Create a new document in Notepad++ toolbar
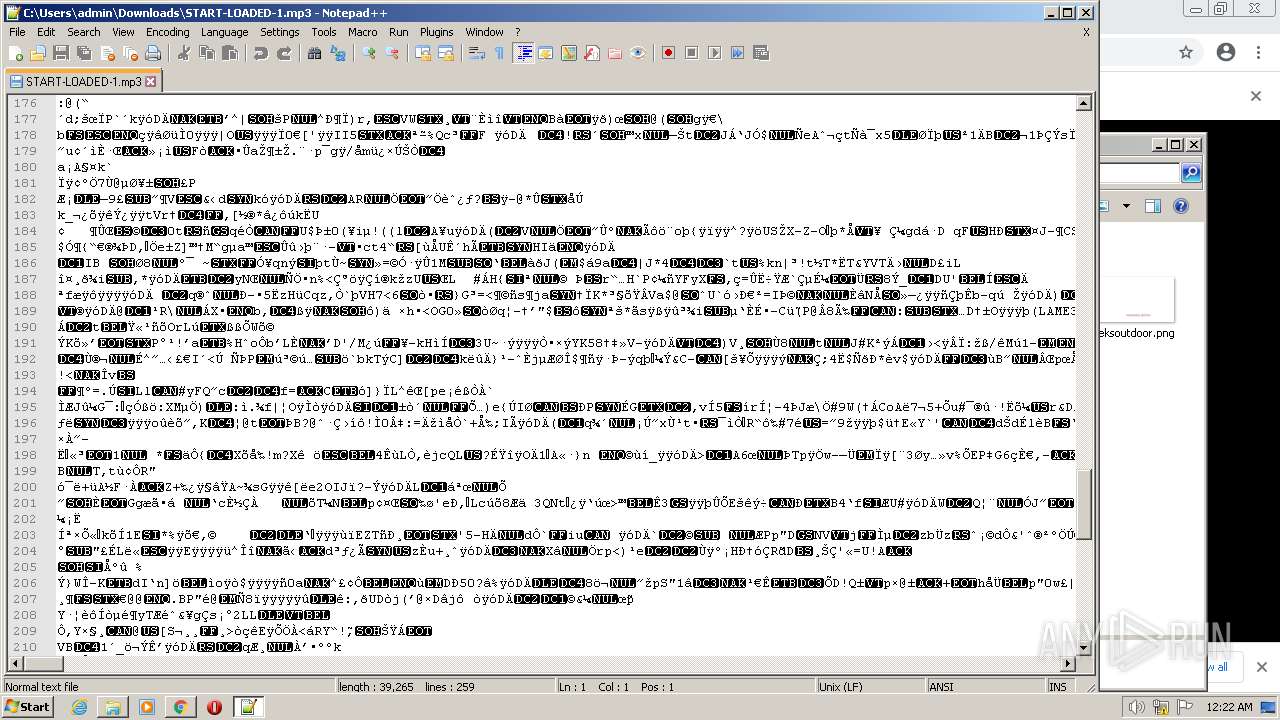The height and width of the screenshot is (720, 1280). click(16, 53)
